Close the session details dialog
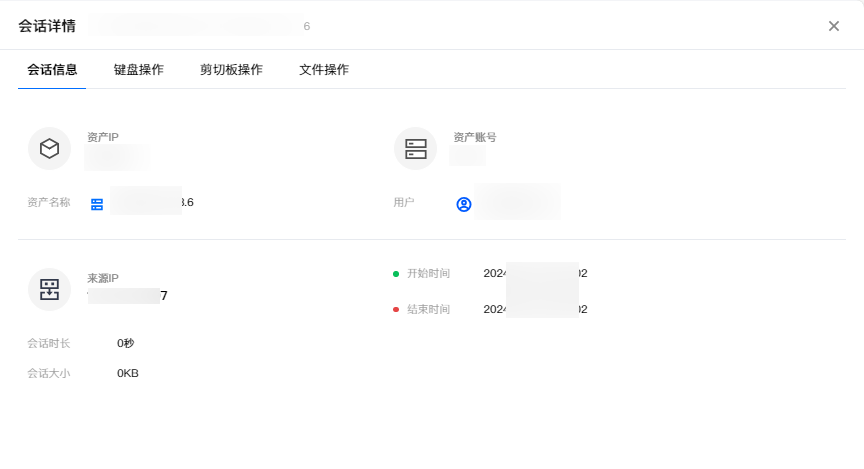864x469 pixels. coord(833,26)
